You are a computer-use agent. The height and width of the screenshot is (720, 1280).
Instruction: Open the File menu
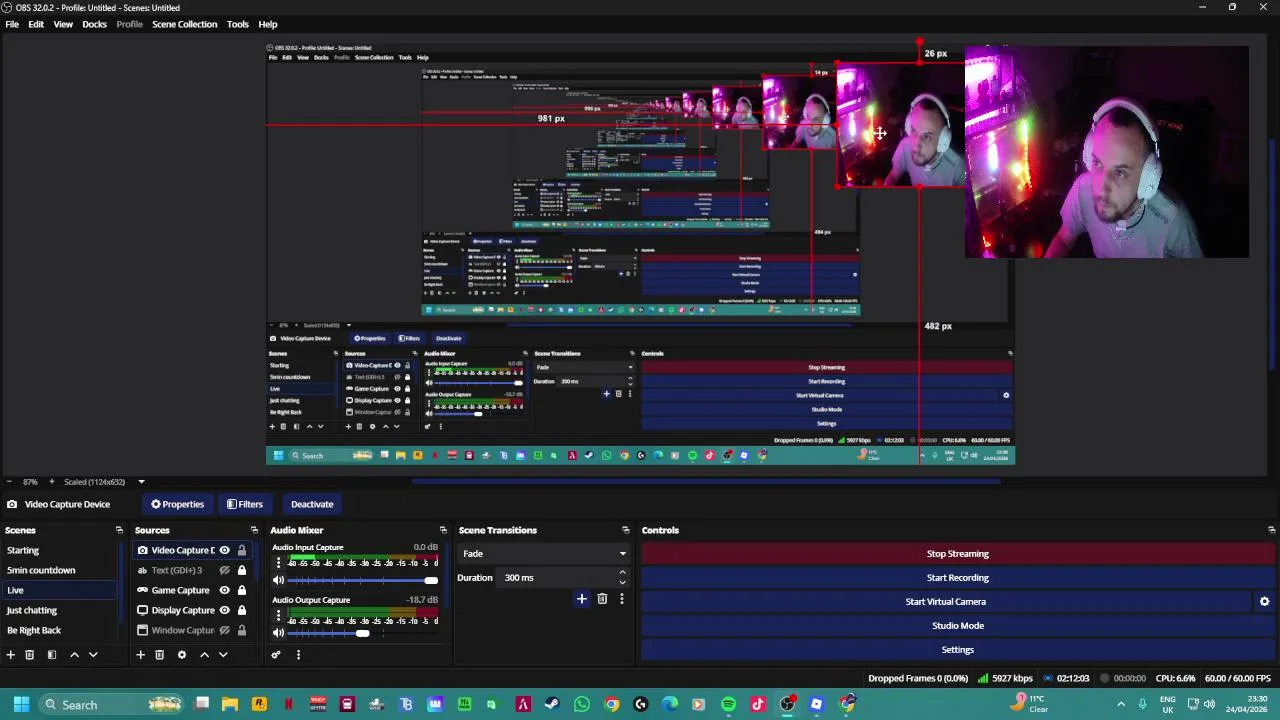pyautogui.click(x=12, y=24)
